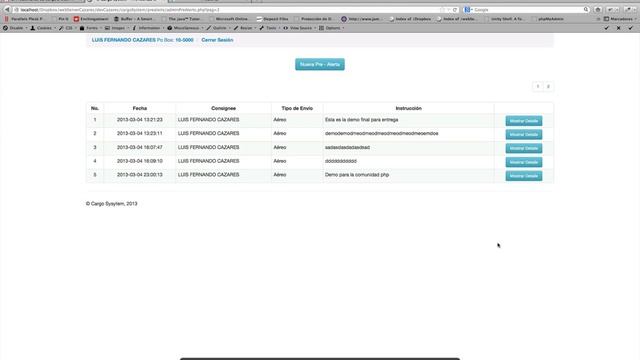Click the 10-5000 Po Box link
This screenshot has height=360, width=640.
pos(184,40)
